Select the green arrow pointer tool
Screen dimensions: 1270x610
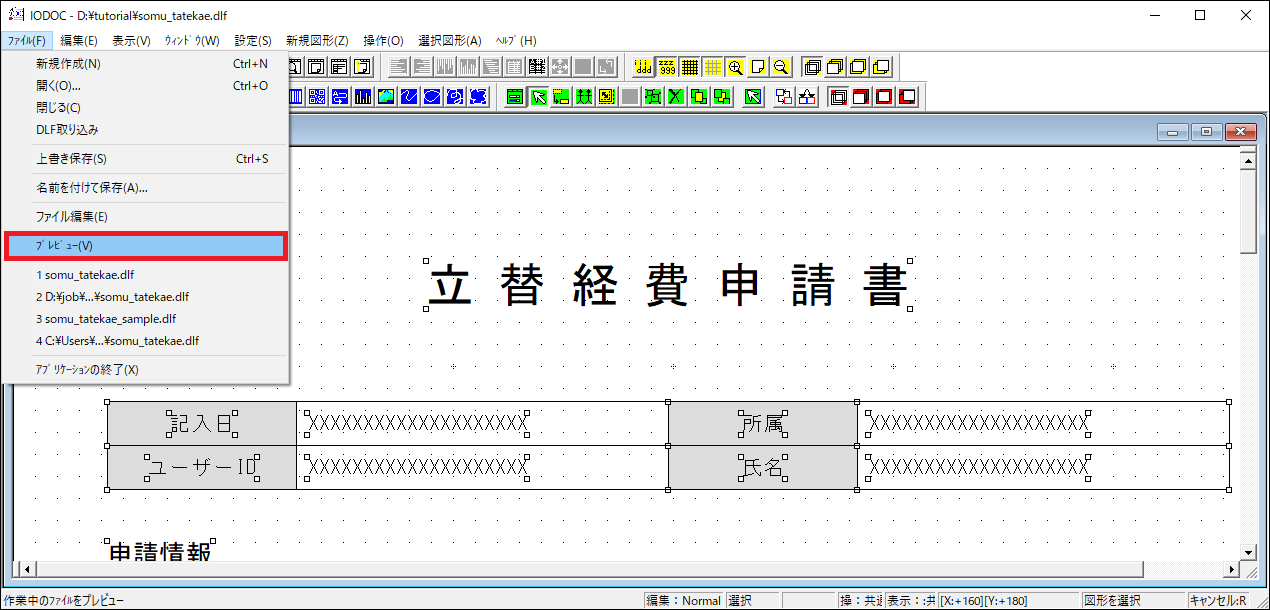(x=538, y=97)
